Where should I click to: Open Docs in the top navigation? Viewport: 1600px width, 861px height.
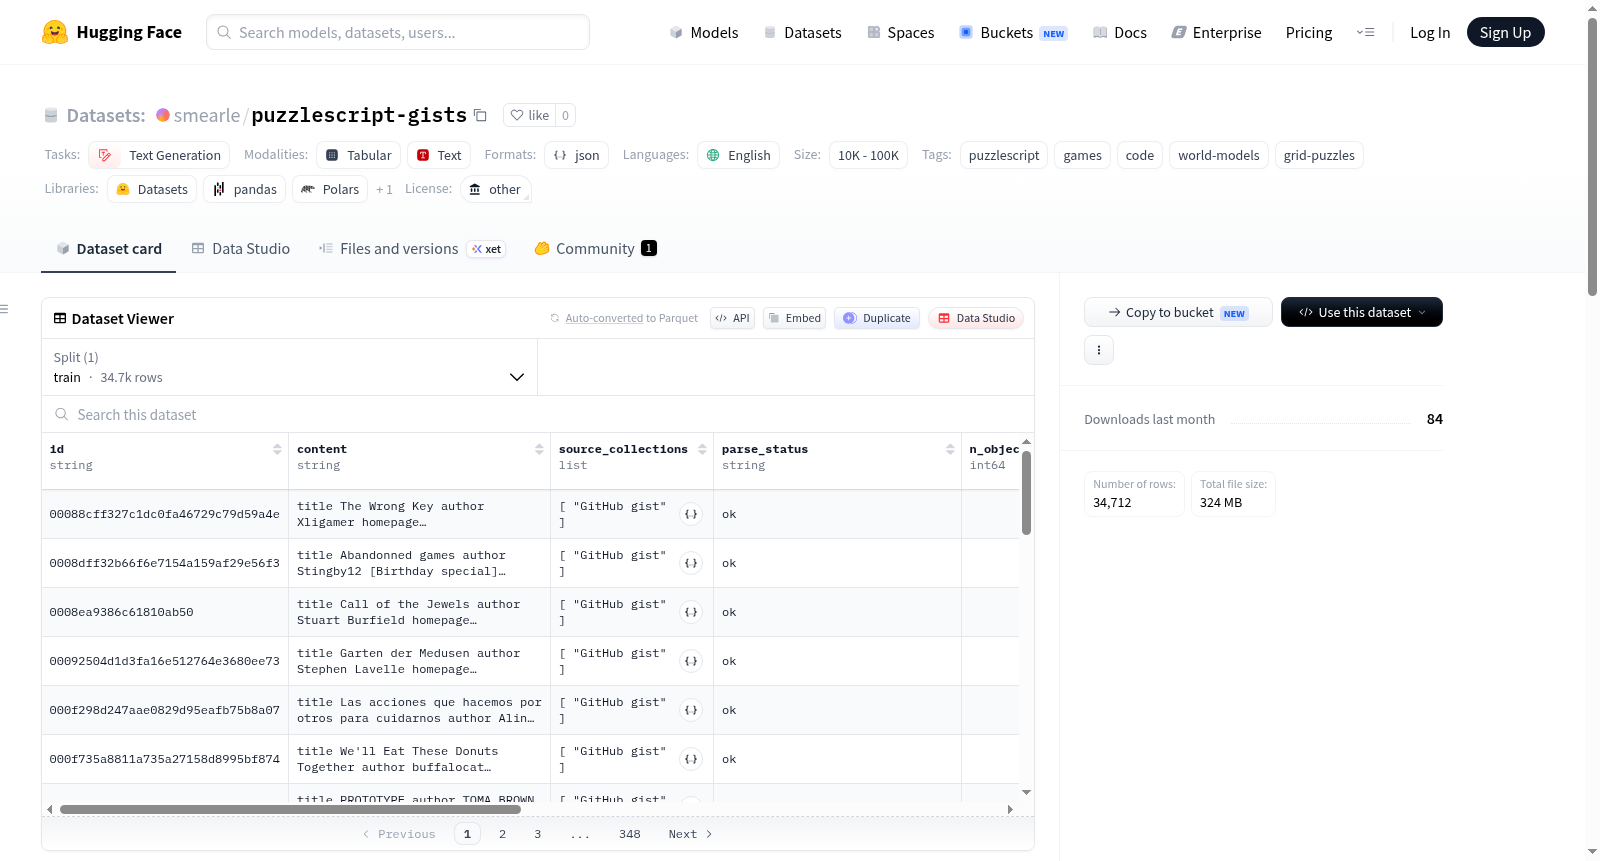point(1120,32)
